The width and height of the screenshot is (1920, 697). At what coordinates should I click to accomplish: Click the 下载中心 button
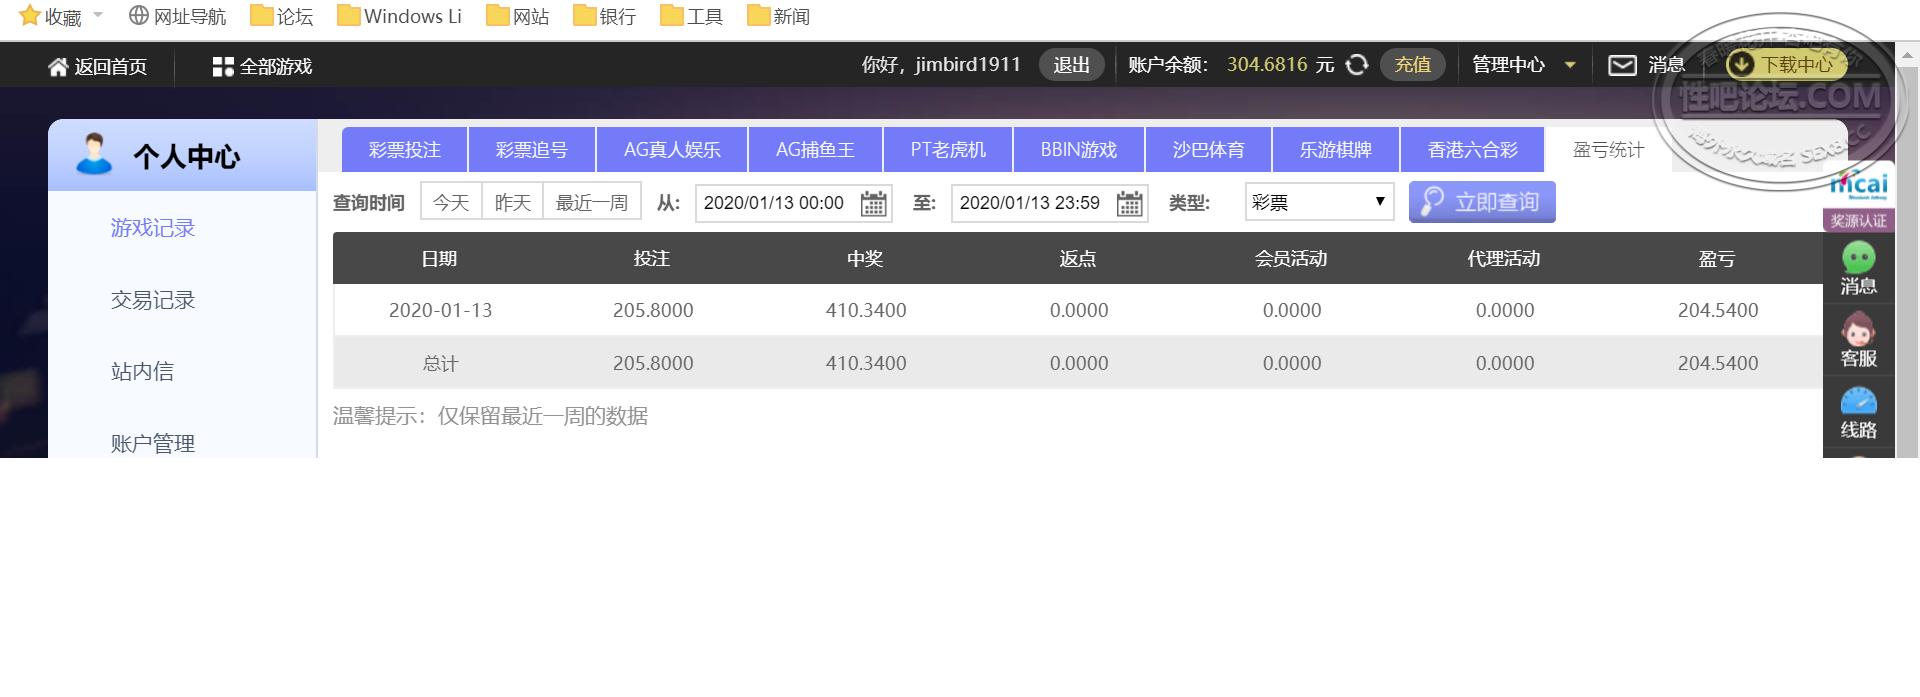click(x=1785, y=64)
